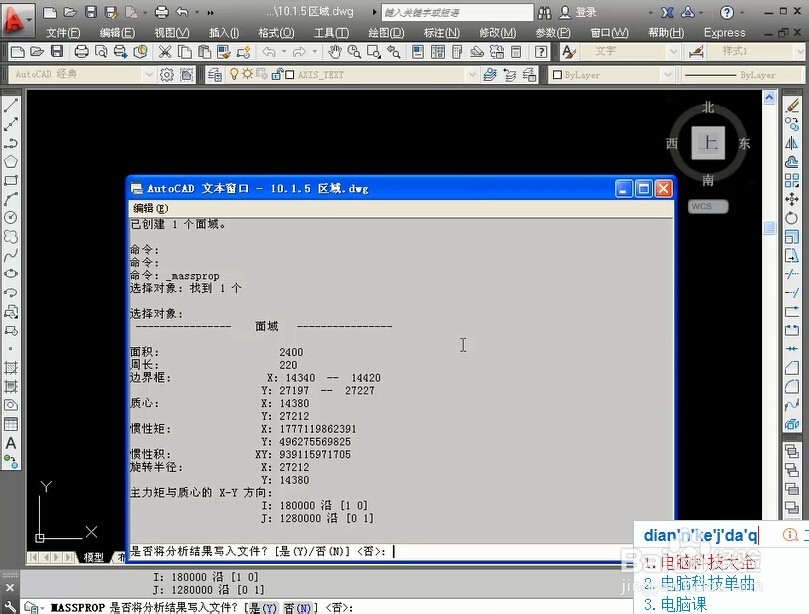Select the Circle draw tool
The image size is (809, 614).
pos(11,217)
